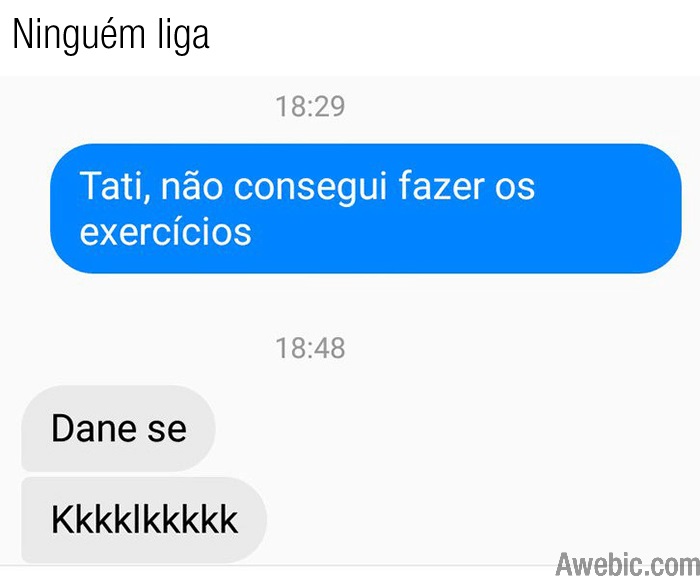
Task: Click the "Ninguém liga" title text
Action: click(111, 34)
